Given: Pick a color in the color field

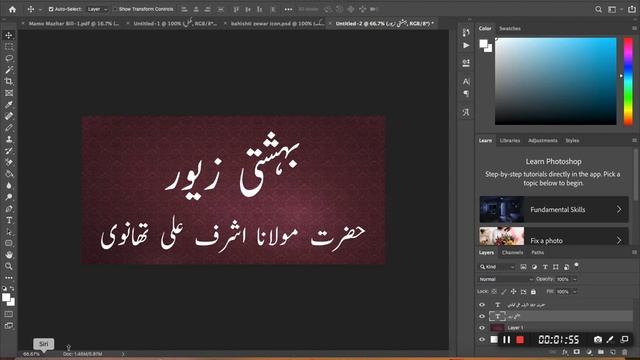Looking at the screenshot, I should point(556,81).
